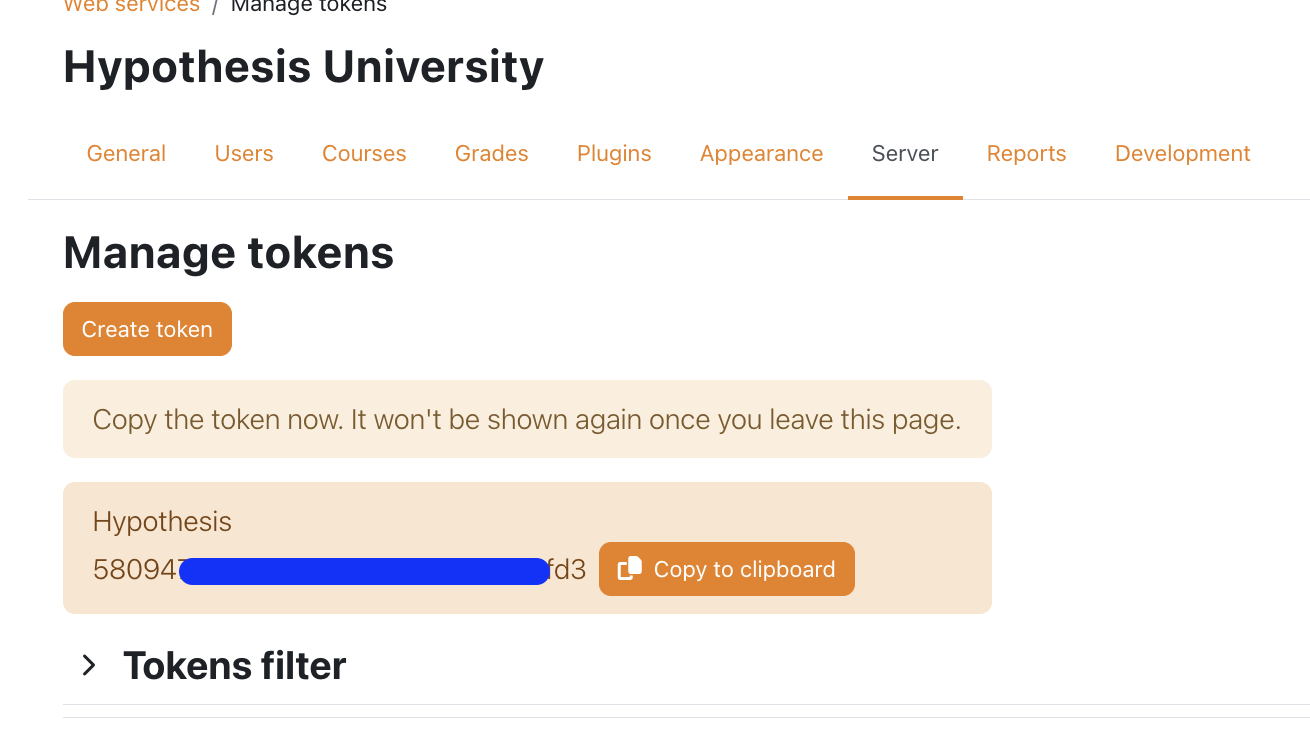Go to the Courses tab
The image size is (1310, 736).
coord(364,154)
